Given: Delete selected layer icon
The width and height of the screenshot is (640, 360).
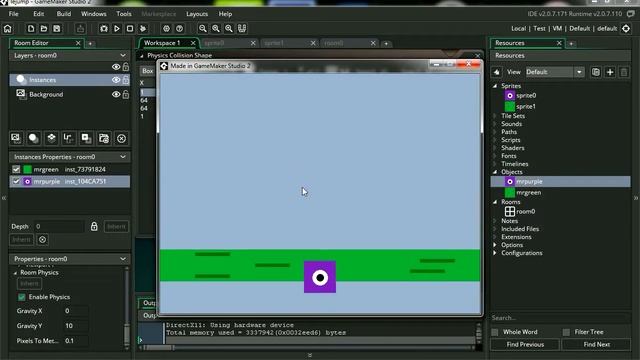Looking at the screenshot, I should pos(121,138).
